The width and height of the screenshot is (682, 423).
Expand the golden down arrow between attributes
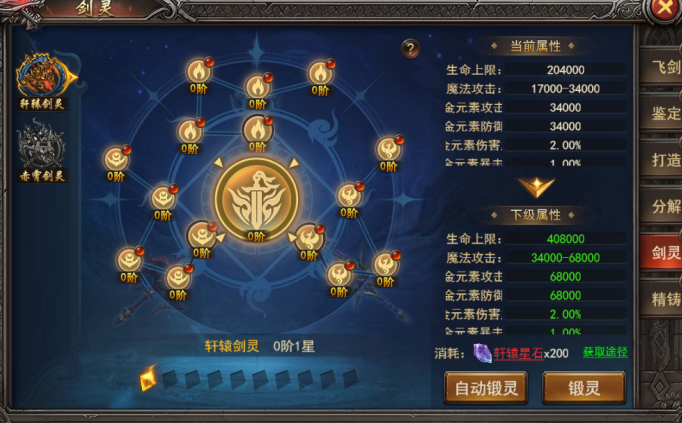point(537,187)
